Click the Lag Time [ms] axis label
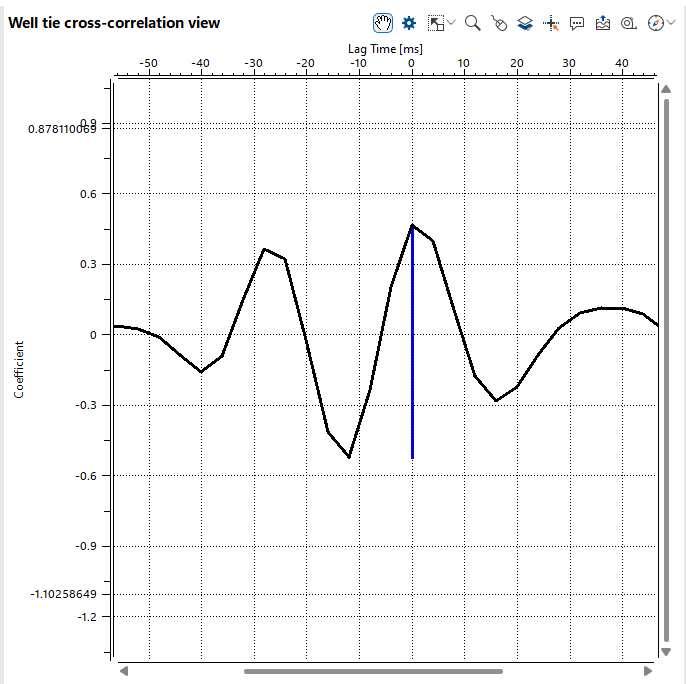Screen dimensions: 686x684 [x=386, y=48]
